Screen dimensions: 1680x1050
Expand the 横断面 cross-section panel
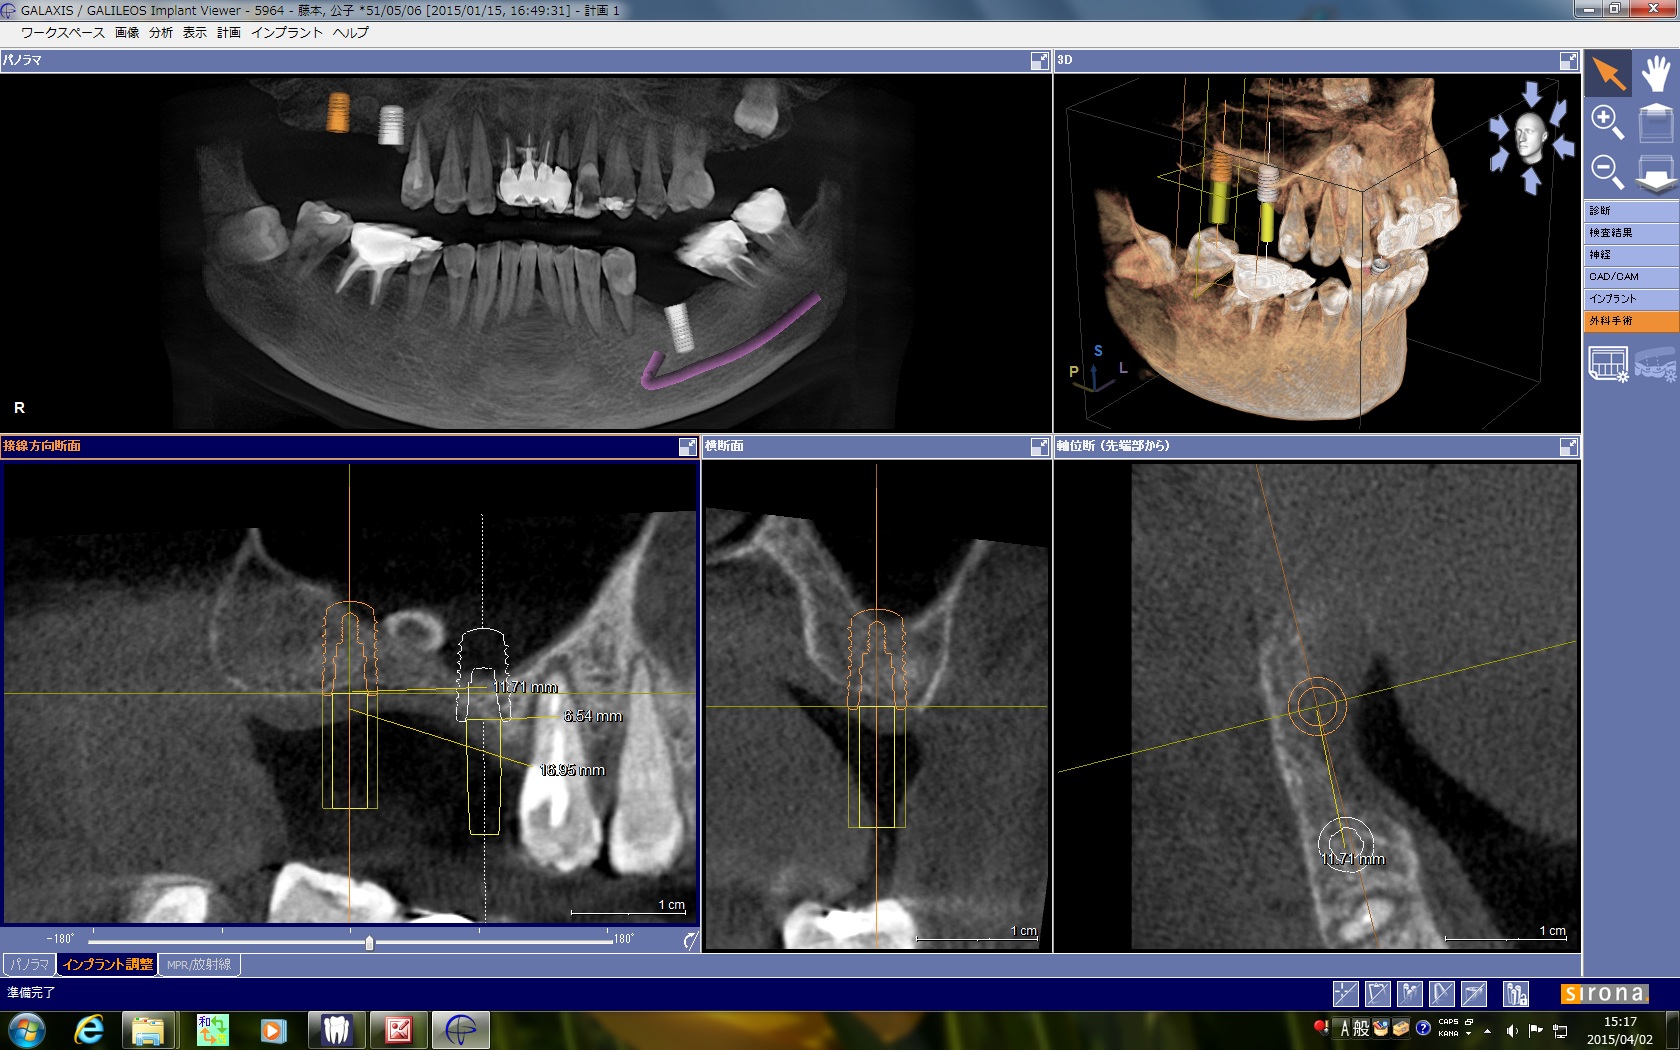click(x=1039, y=447)
